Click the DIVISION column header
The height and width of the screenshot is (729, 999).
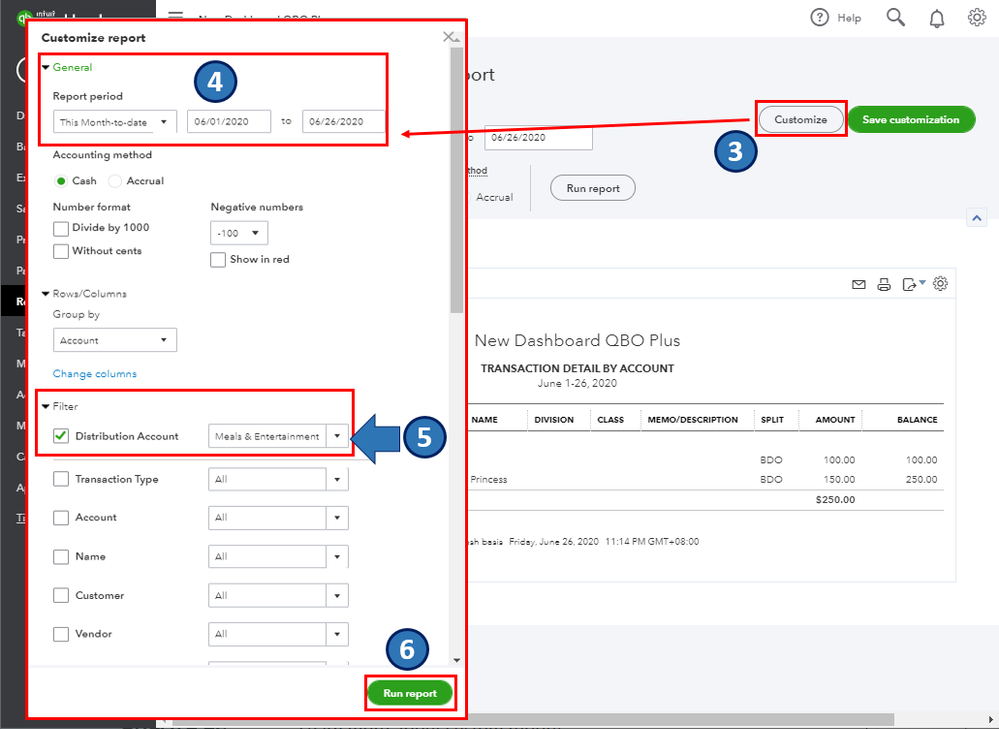coord(554,420)
